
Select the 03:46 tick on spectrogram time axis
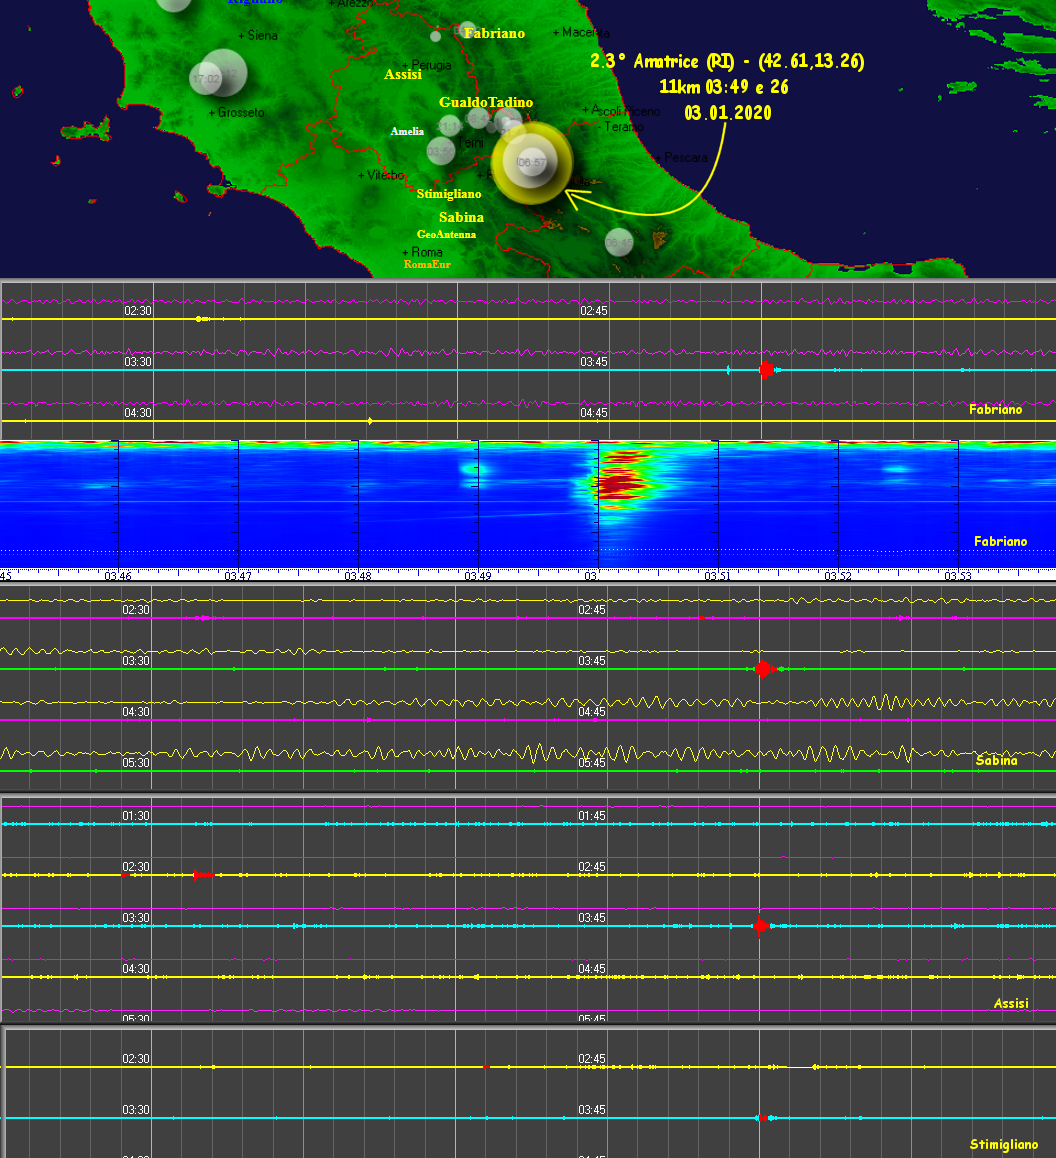click(x=118, y=576)
